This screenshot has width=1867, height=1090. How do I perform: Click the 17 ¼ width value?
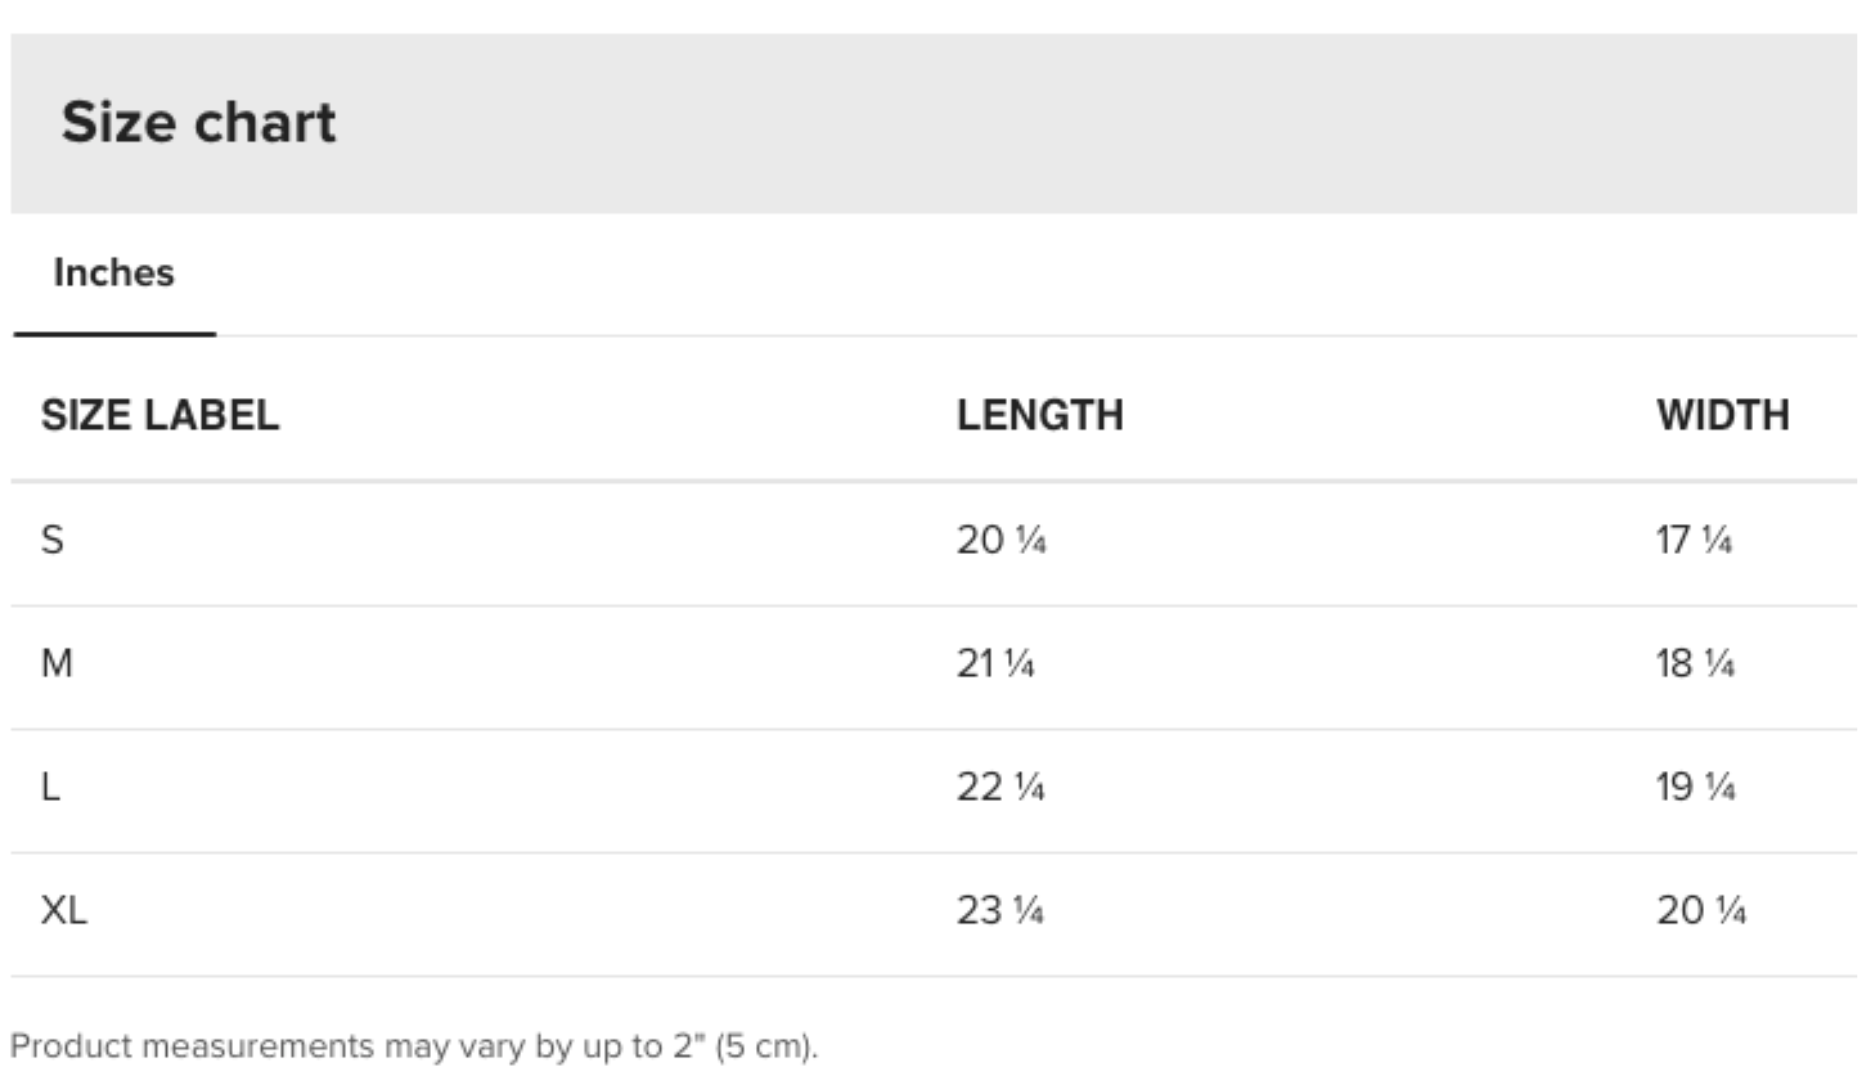pyautogui.click(x=1694, y=540)
